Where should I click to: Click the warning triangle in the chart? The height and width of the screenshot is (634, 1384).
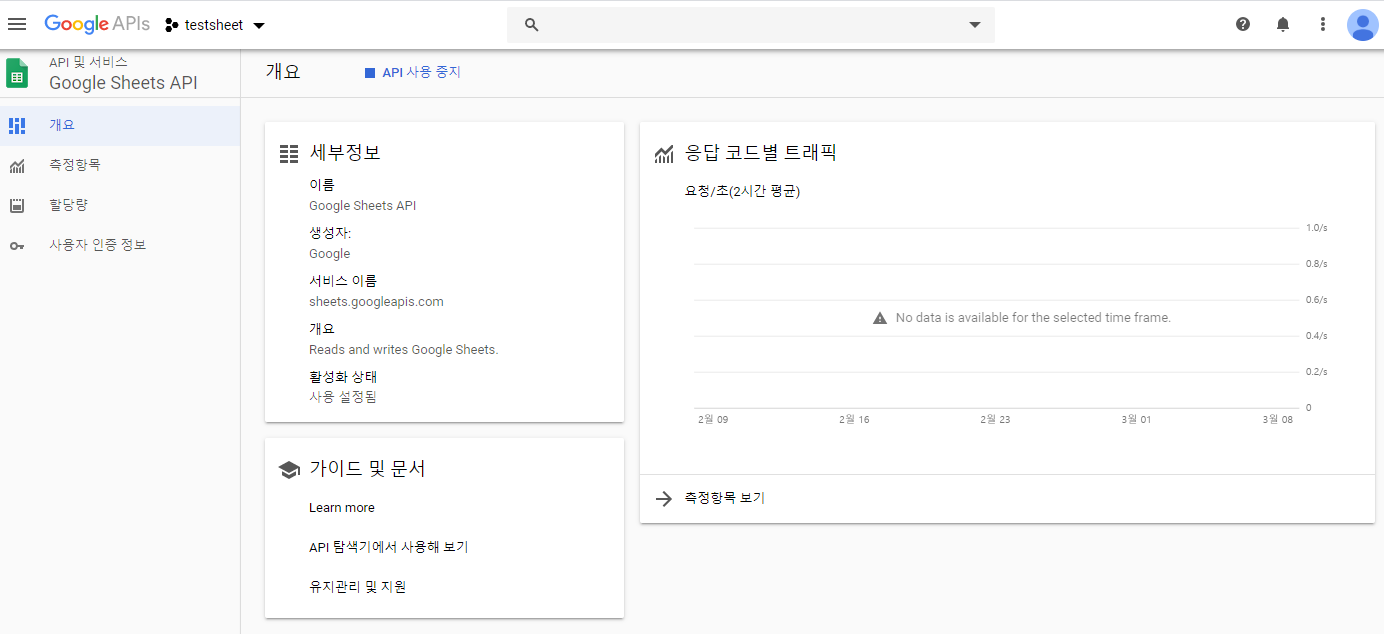(x=880, y=318)
